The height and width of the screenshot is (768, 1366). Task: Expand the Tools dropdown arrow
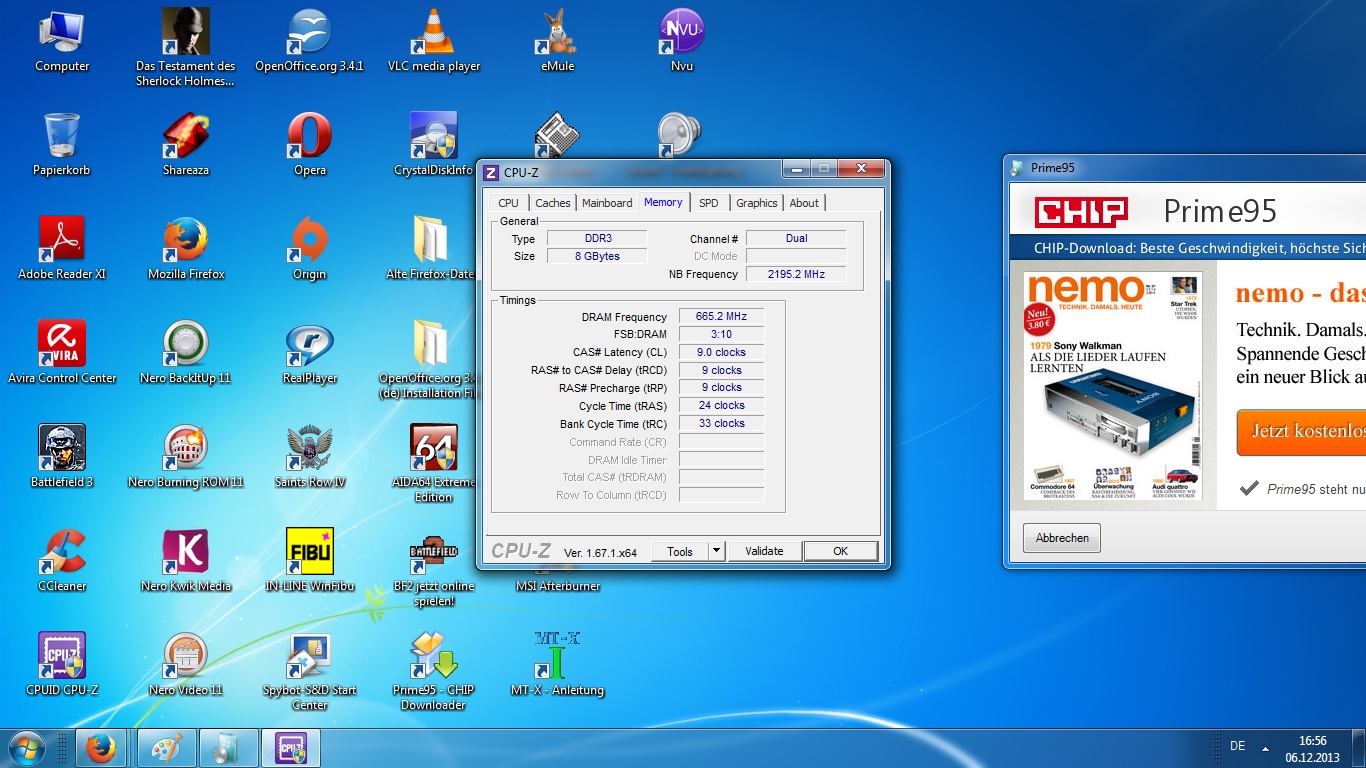716,551
